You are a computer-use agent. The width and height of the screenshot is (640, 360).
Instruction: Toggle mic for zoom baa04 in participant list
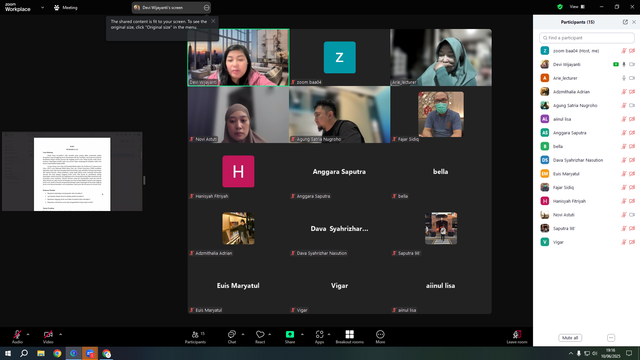pos(624,51)
